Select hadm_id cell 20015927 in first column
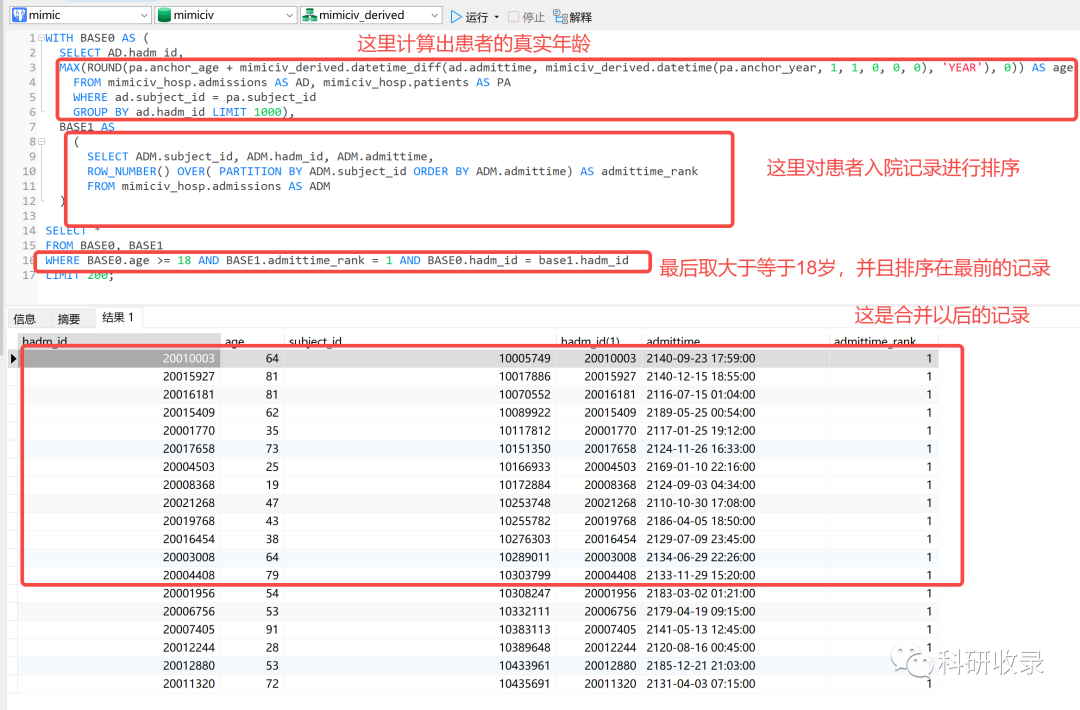 119,377
